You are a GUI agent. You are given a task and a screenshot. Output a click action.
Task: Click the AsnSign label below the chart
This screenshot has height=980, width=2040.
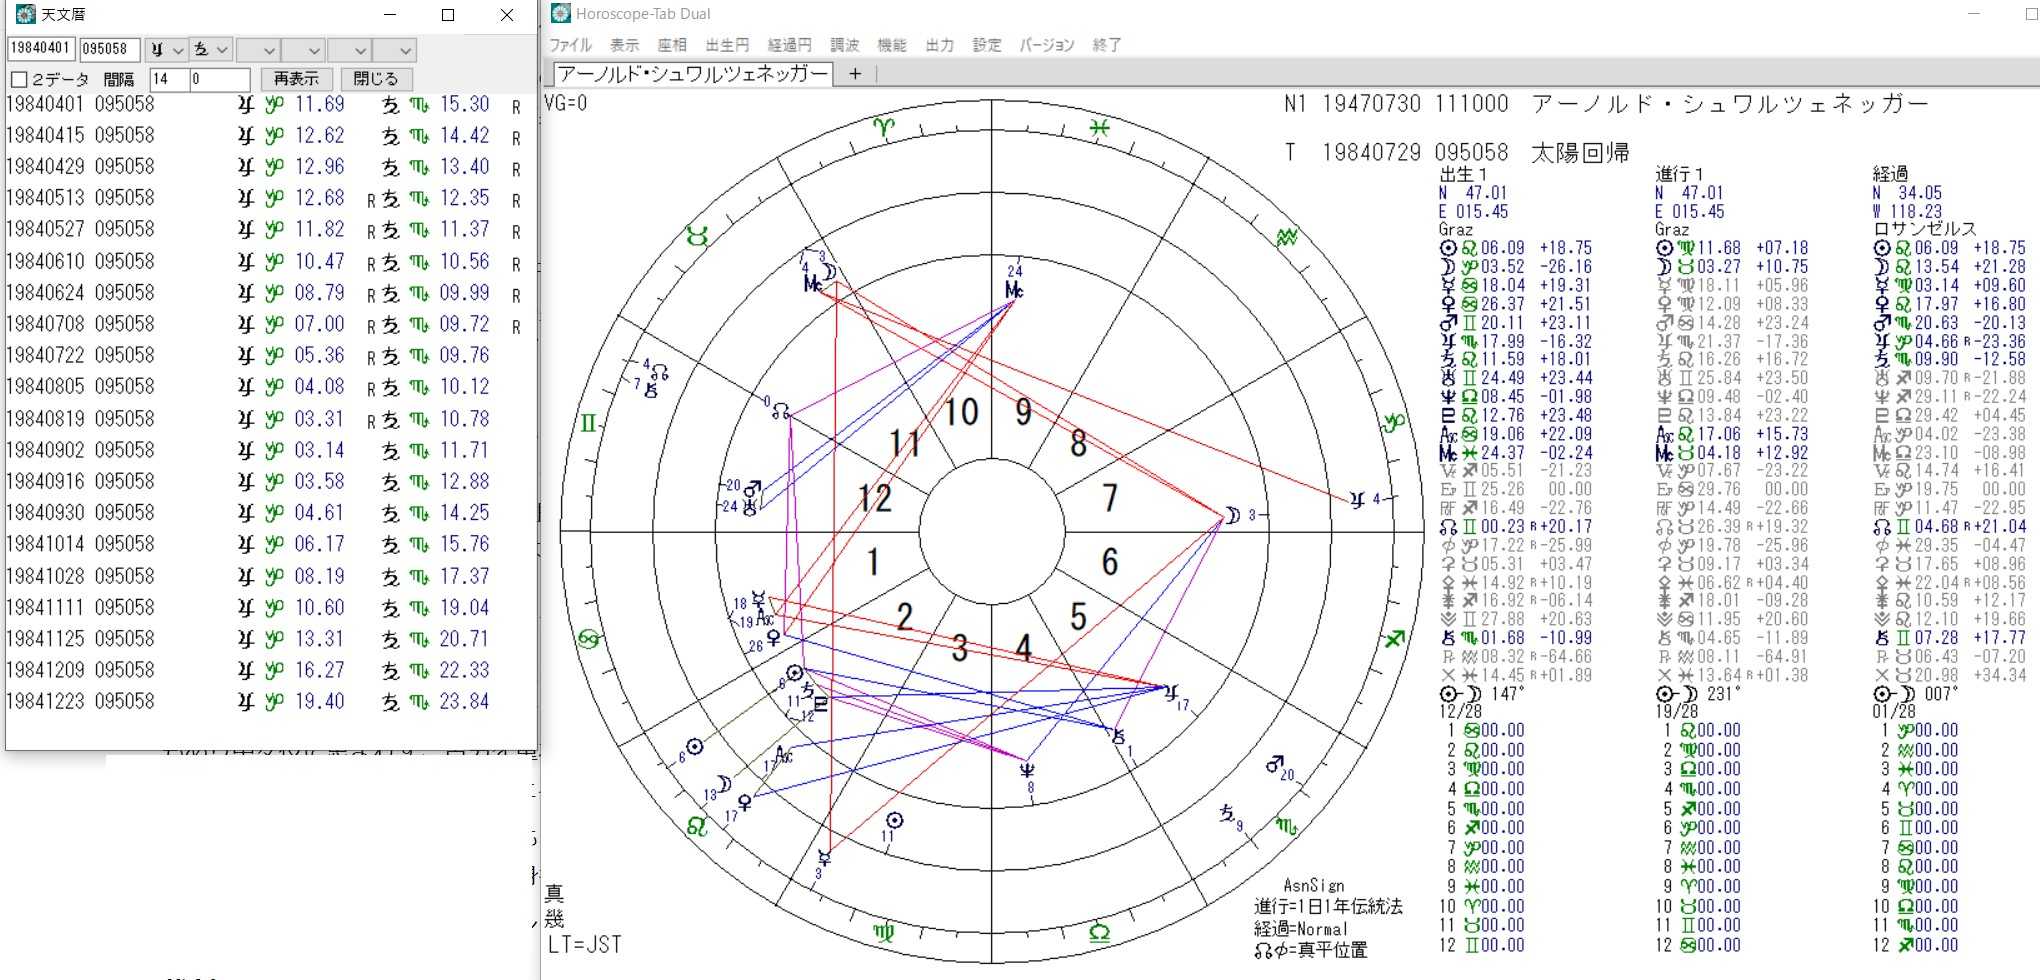pyautogui.click(x=1314, y=886)
